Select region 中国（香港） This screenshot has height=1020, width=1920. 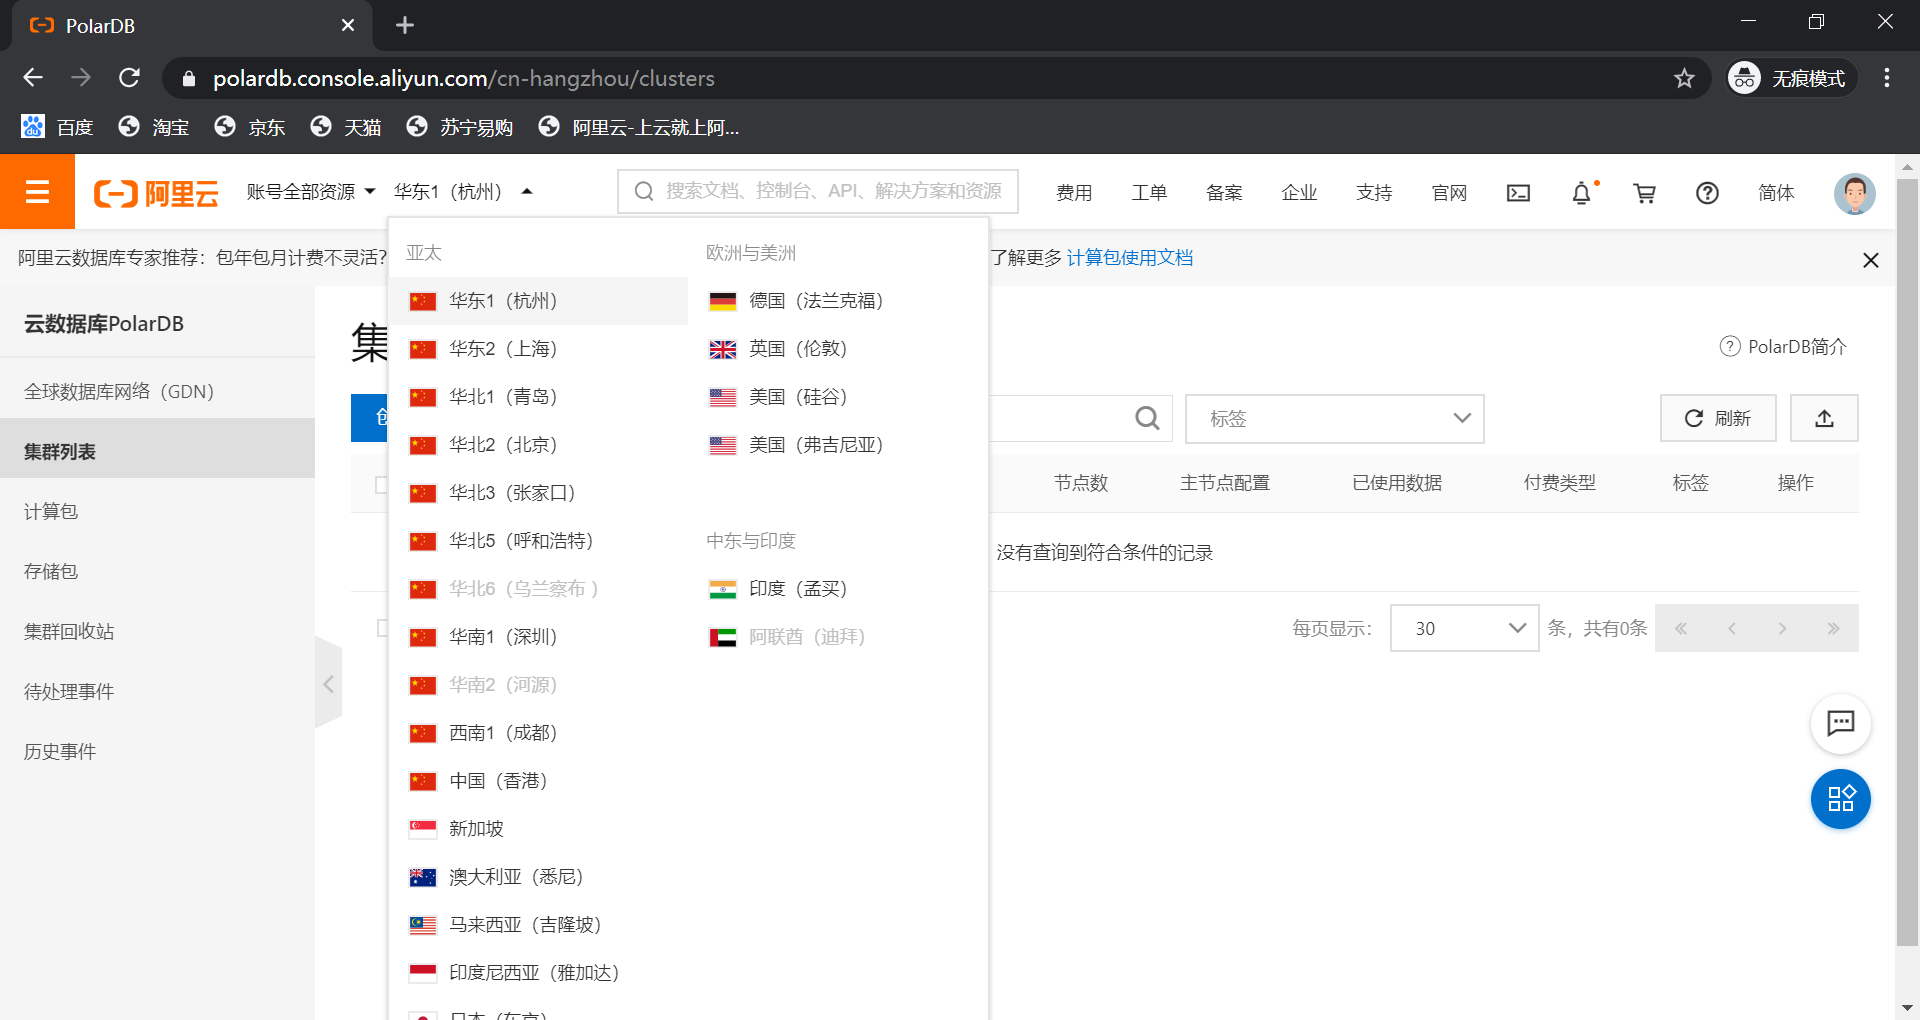538,781
